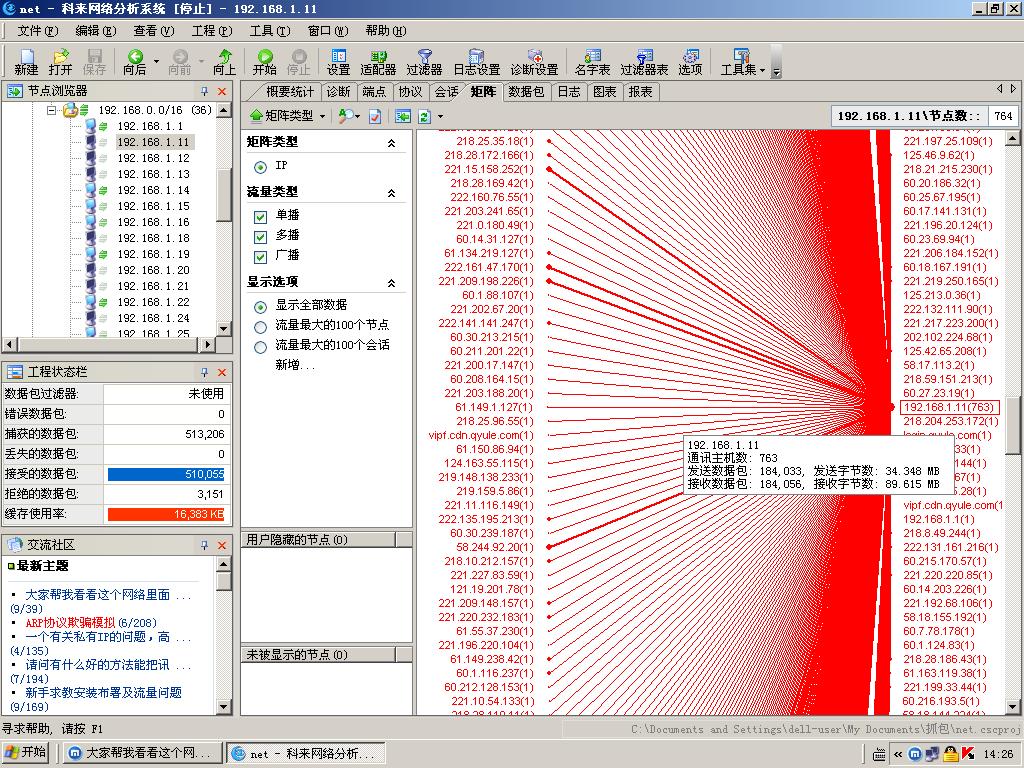1024x768 pixels.
Task: Click the 日志设置 (Log Settings) icon
Action: pos(476,62)
